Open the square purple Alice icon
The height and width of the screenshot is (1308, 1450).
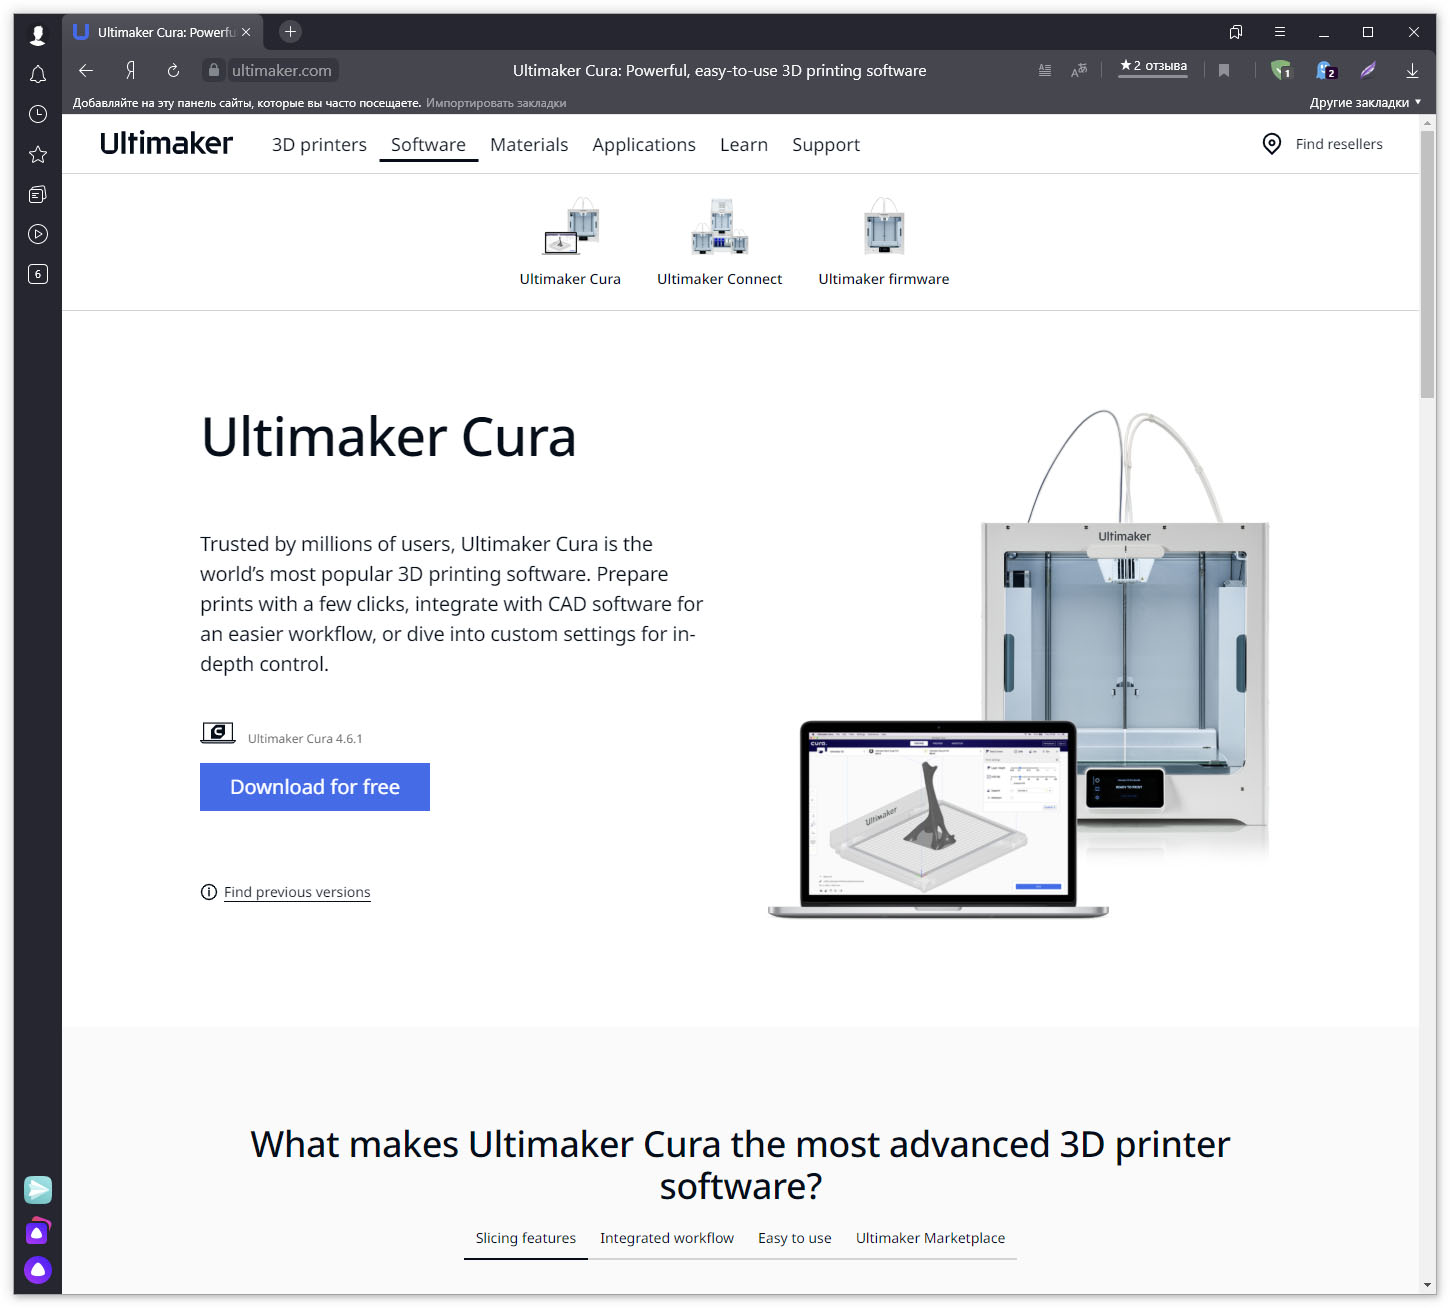[38, 1231]
